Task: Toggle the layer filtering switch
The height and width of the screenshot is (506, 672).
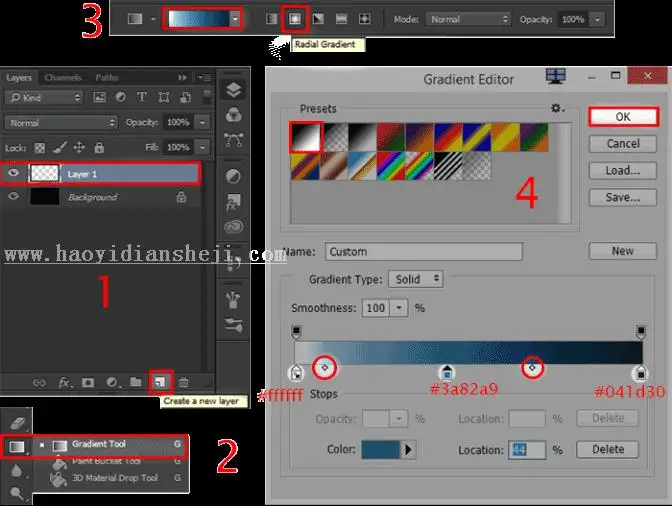Action: (207, 97)
